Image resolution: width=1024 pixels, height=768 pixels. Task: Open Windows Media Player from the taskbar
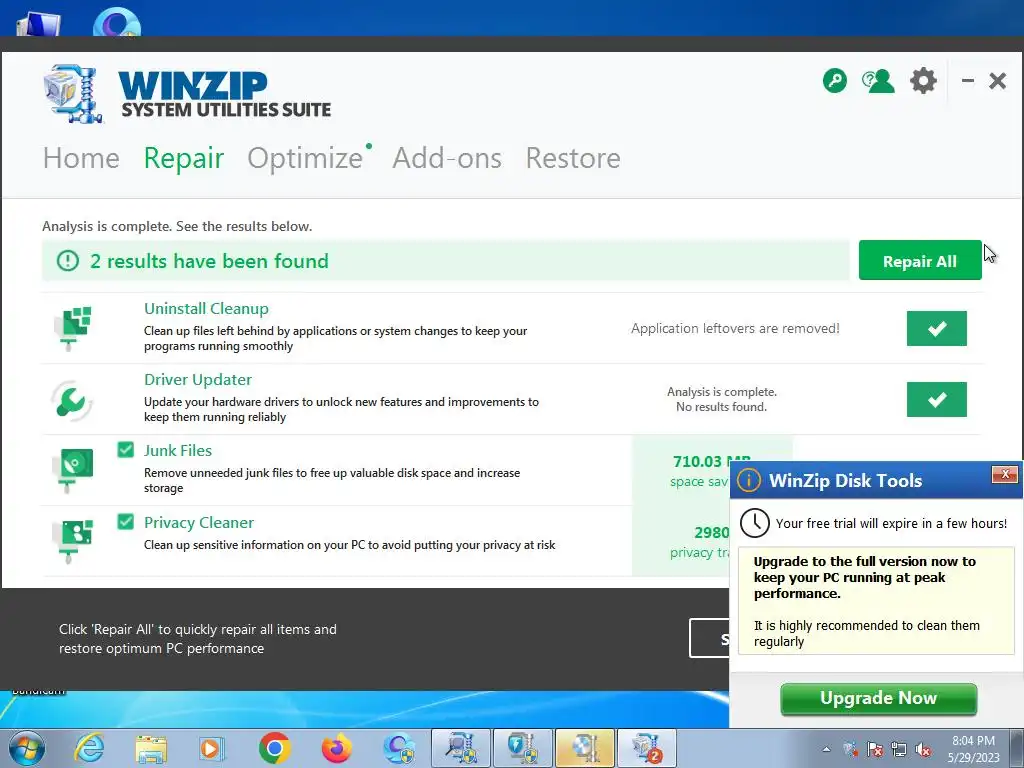pos(212,748)
